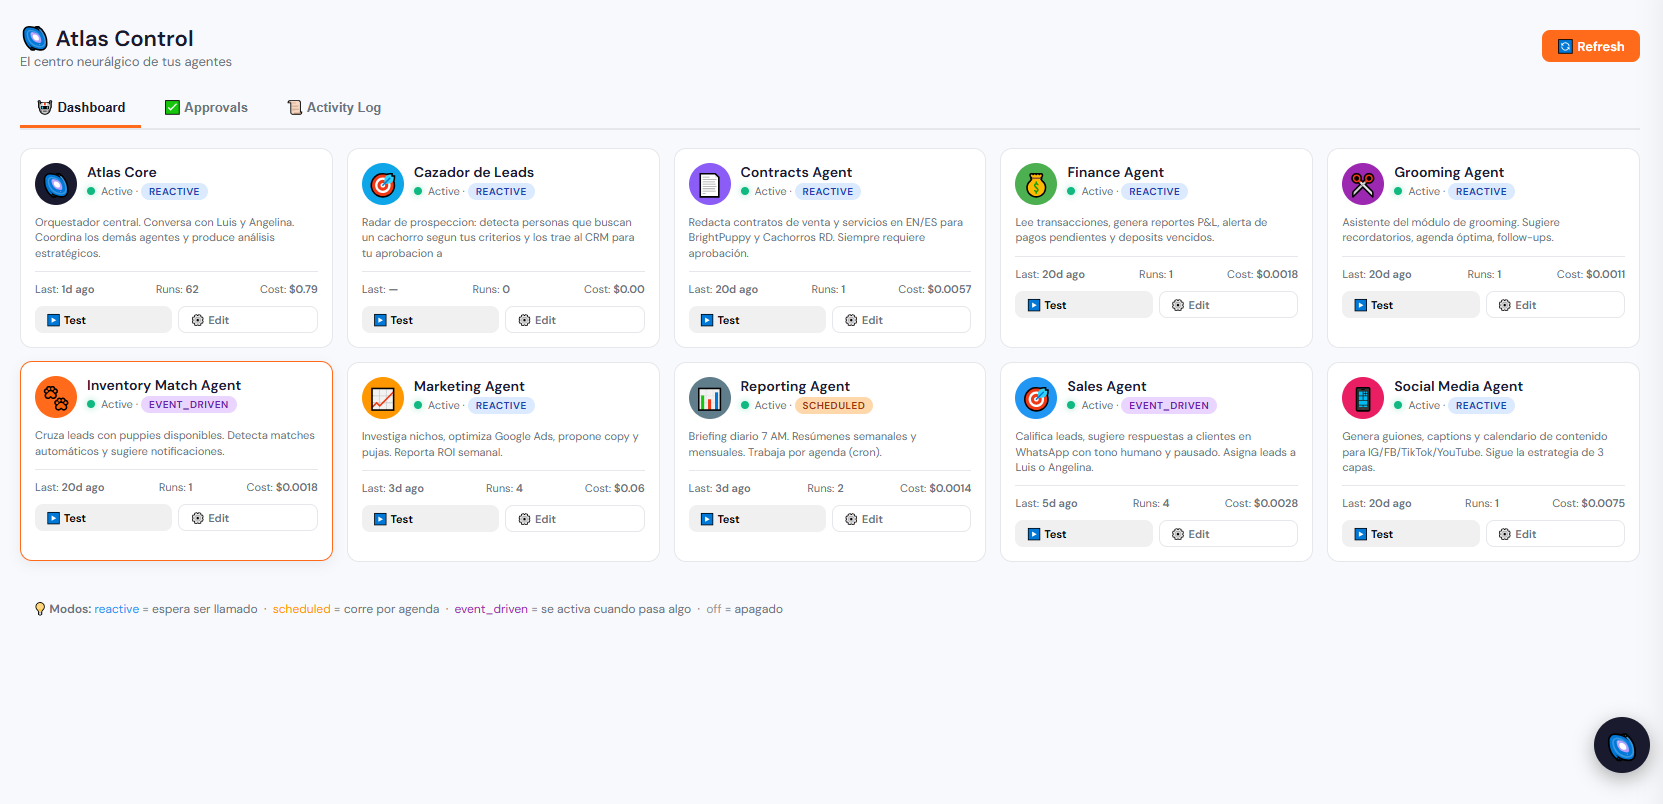Click the Atlas Control logo icon
The height and width of the screenshot is (804, 1663).
pos(35,39)
